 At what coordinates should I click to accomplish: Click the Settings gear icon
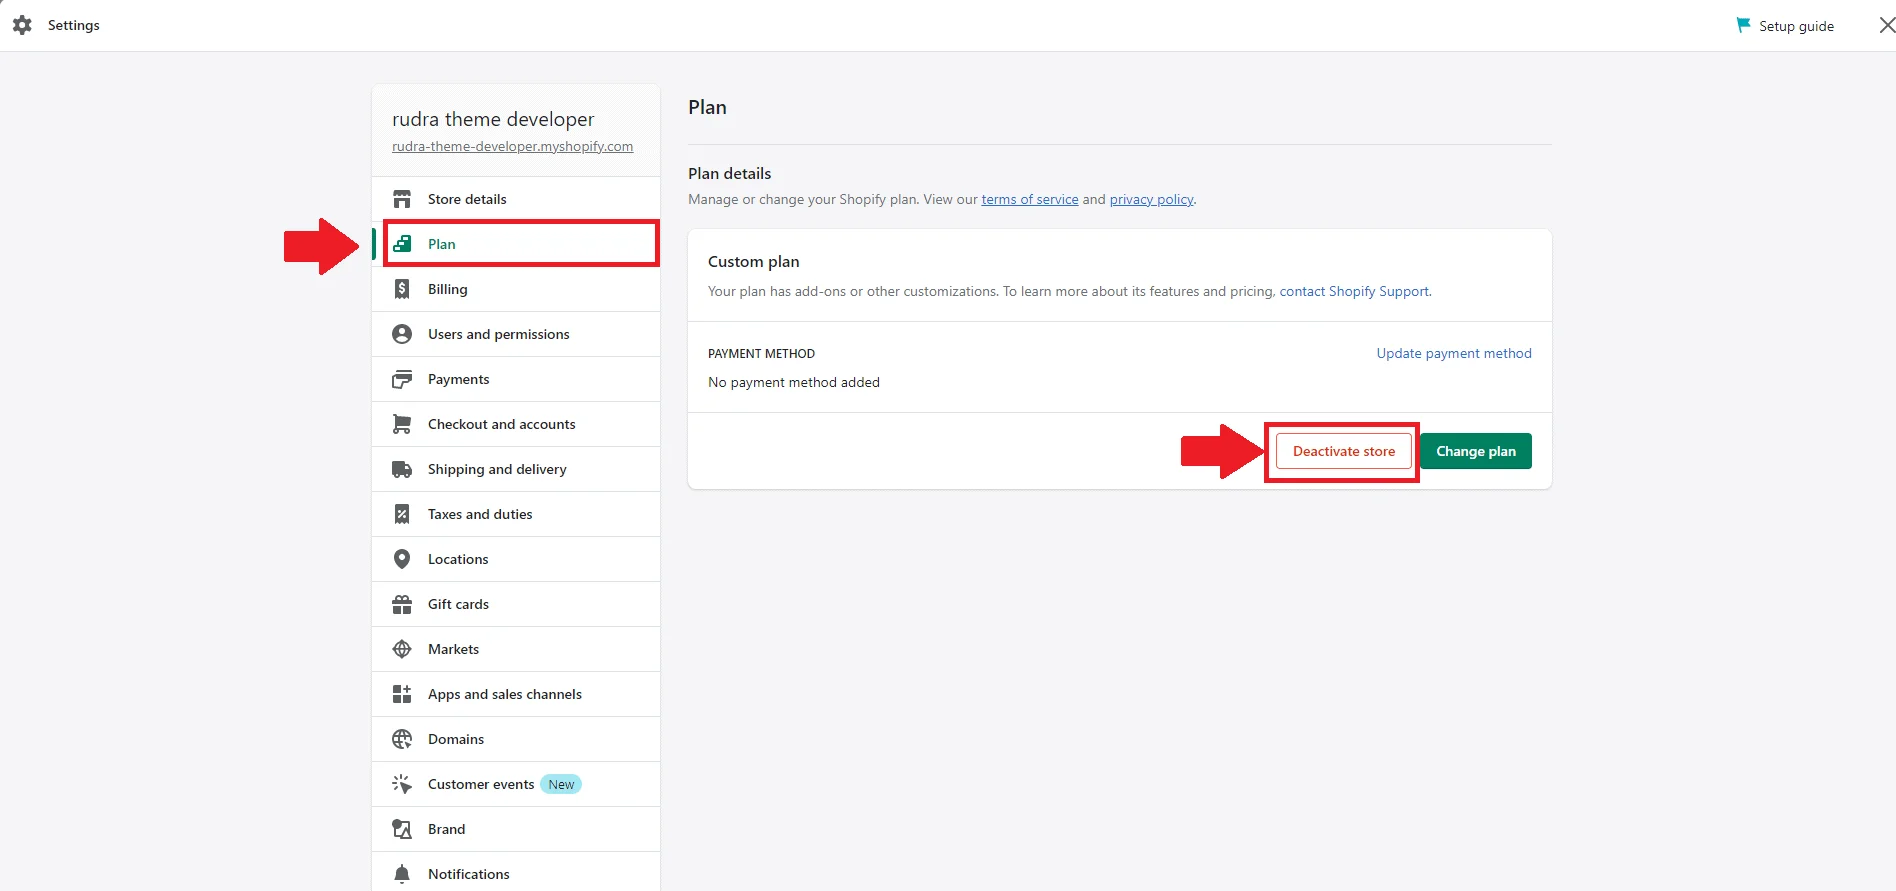coord(22,25)
